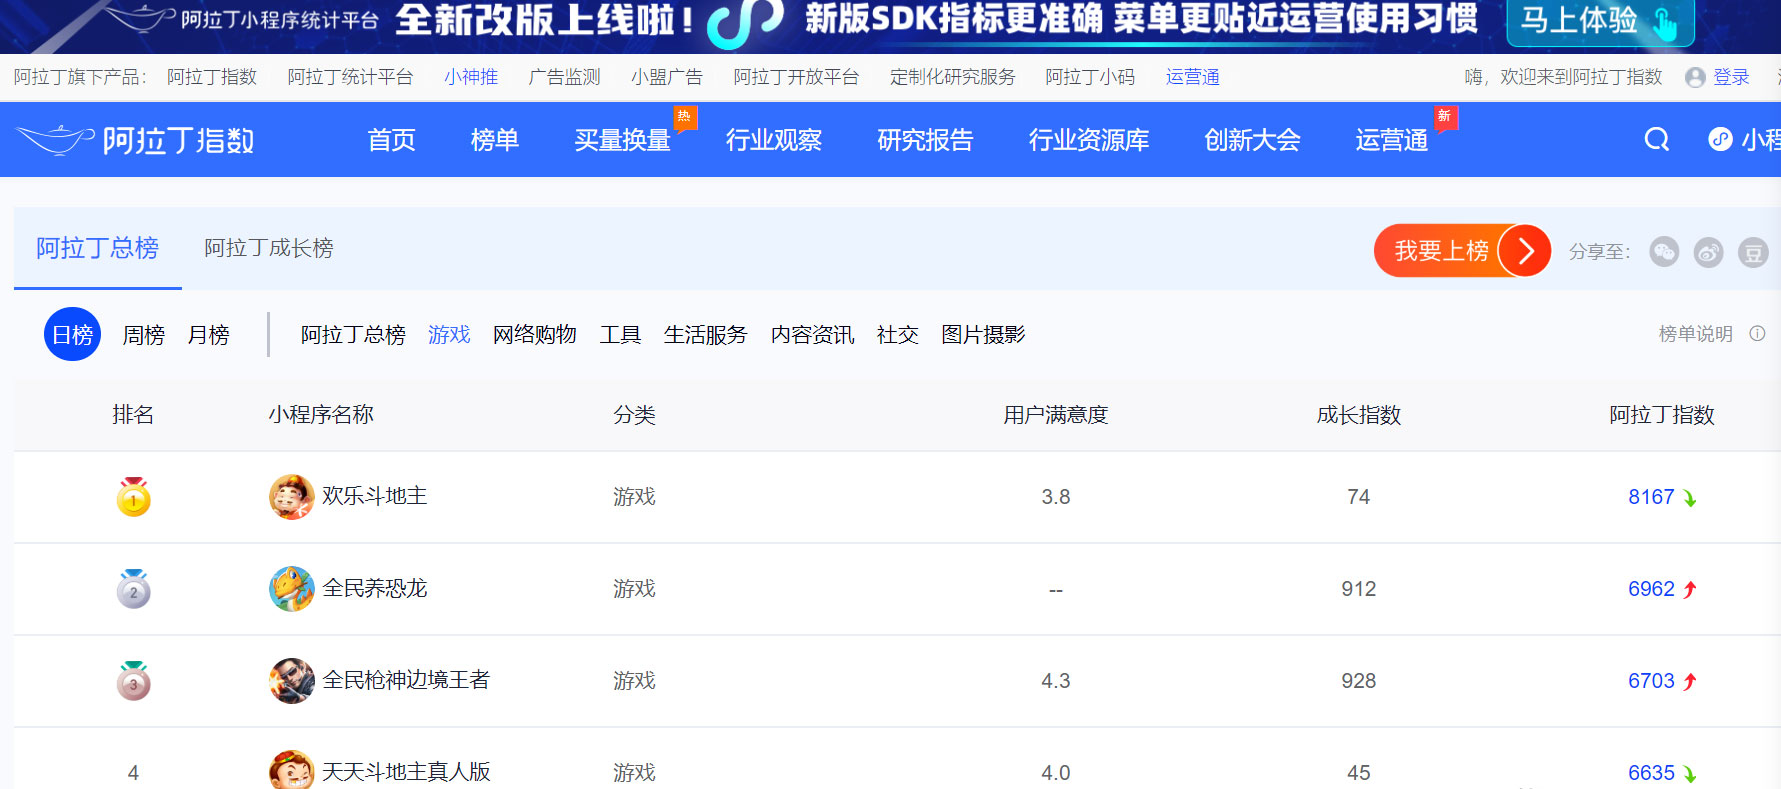Click the index value 8167

point(1651,497)
